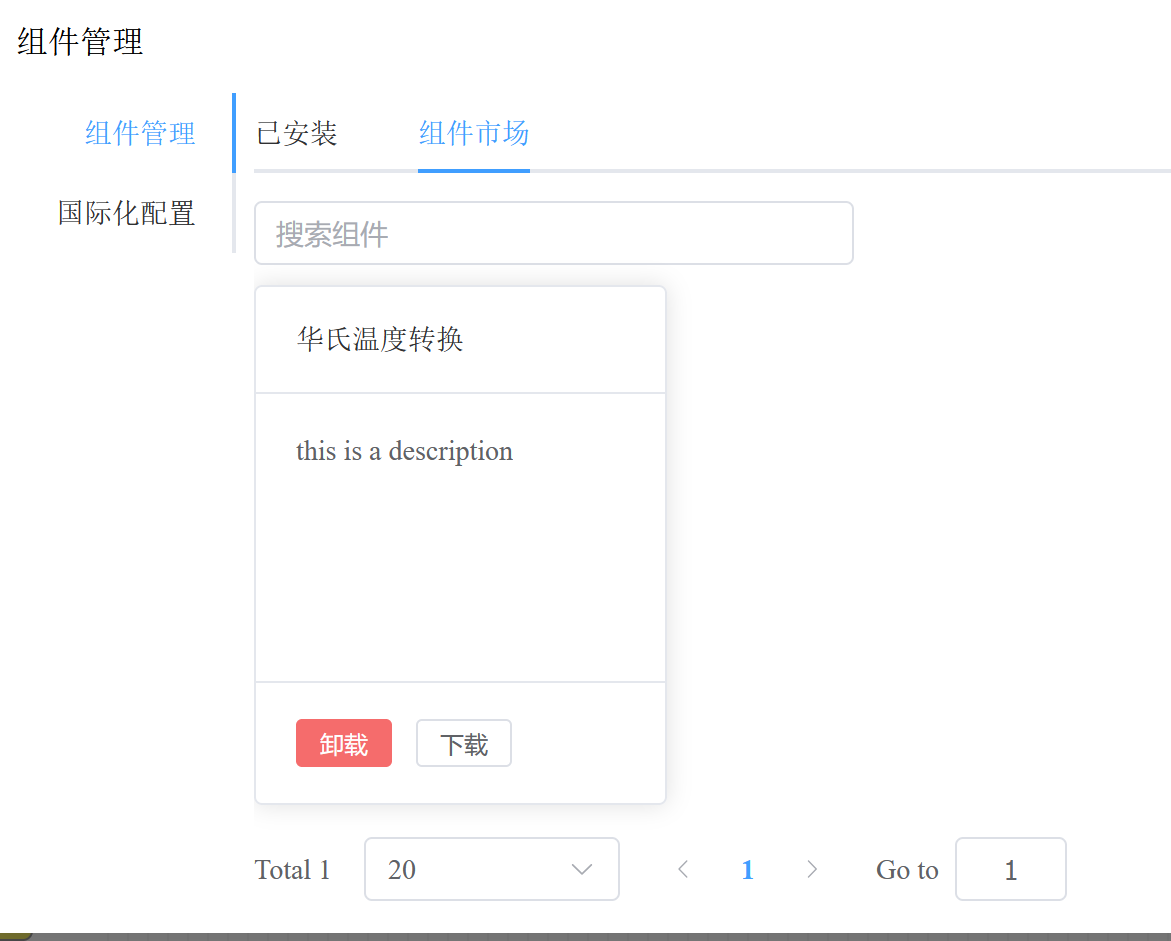Click the card footer beside 下载 button
This screenshot has height=941, width=1171.
click(585, 743)
